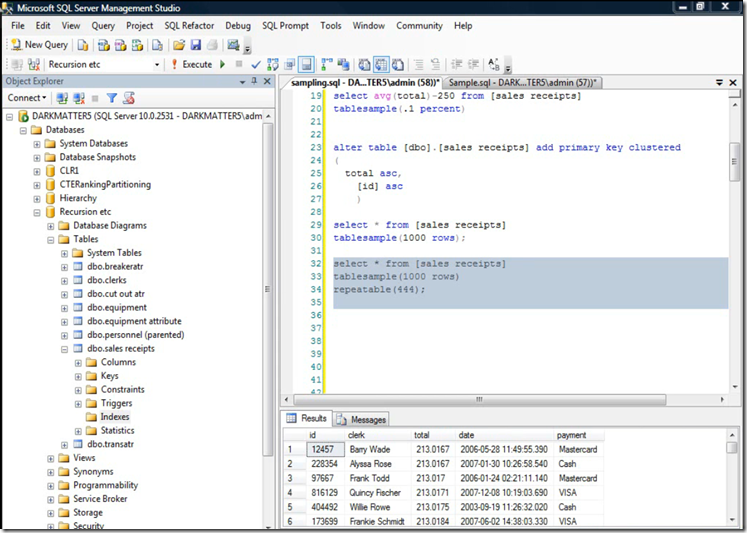Image resolution: width=747 pixels, height=533 pixels.
Task: Switch to the Sample.sql tab
Action: click(522, 82)
